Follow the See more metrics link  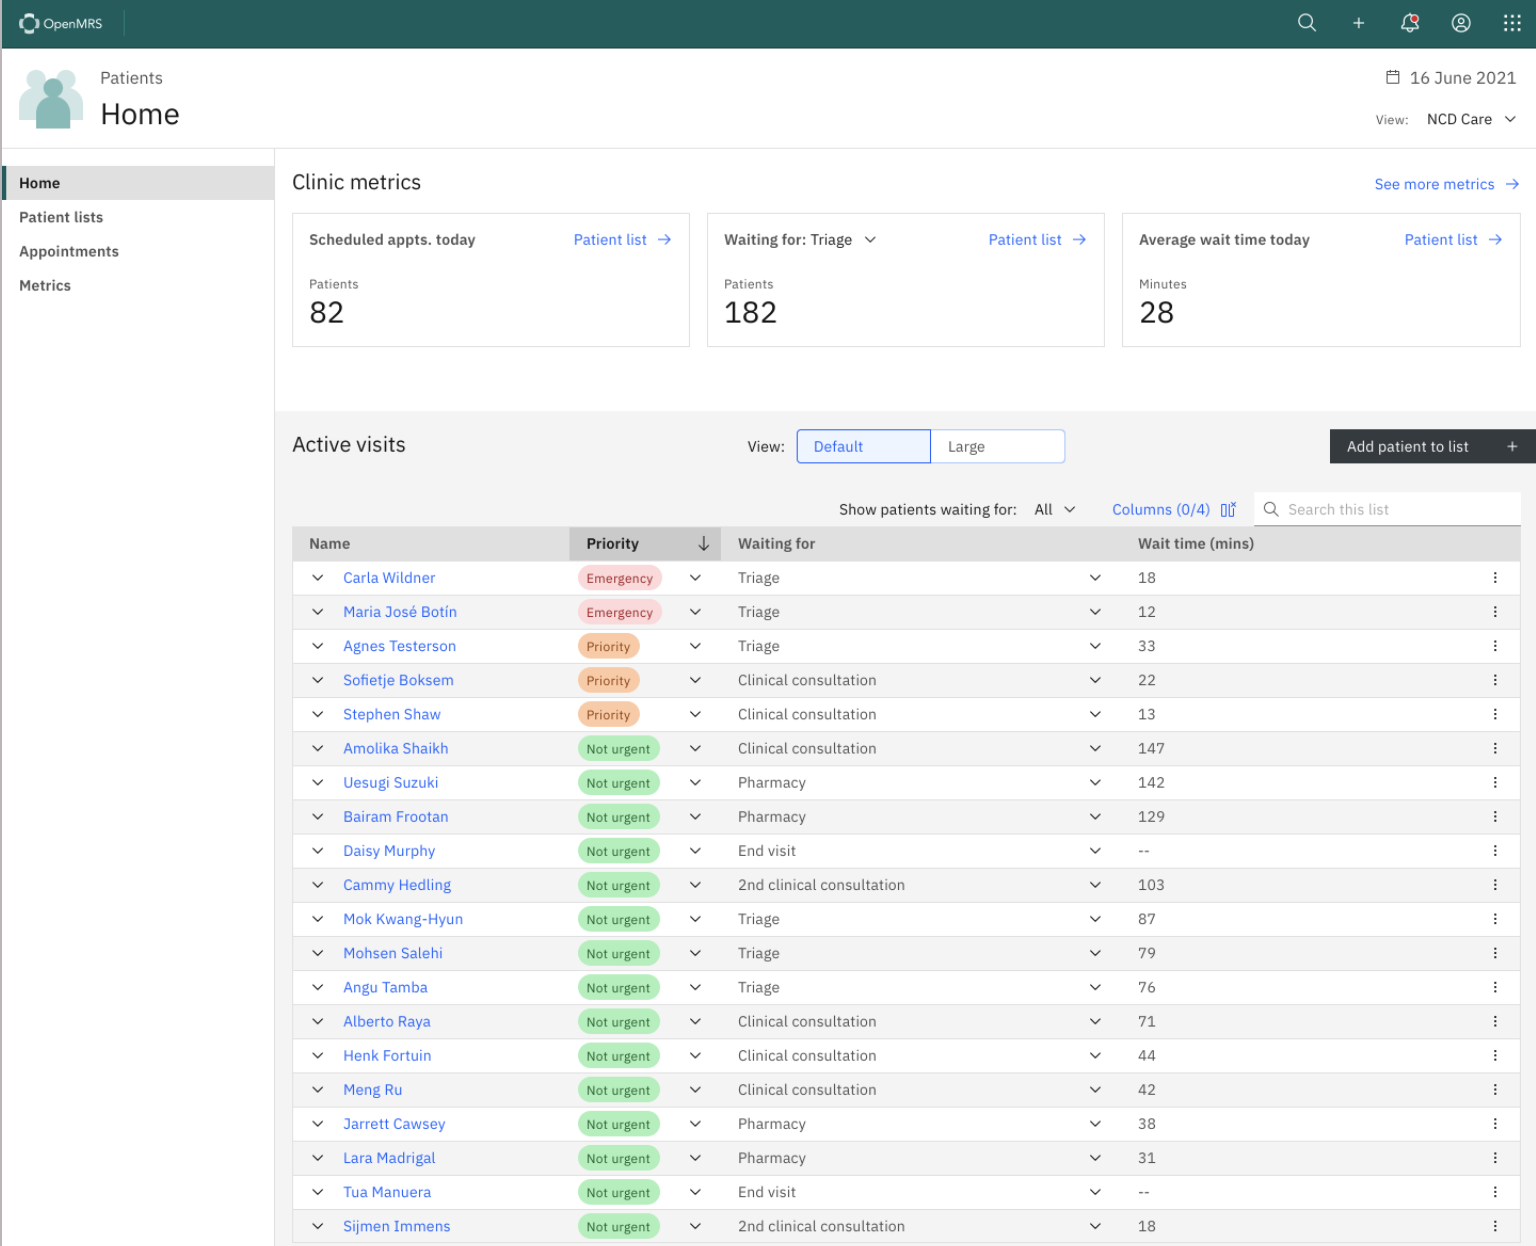[1446, 184]
